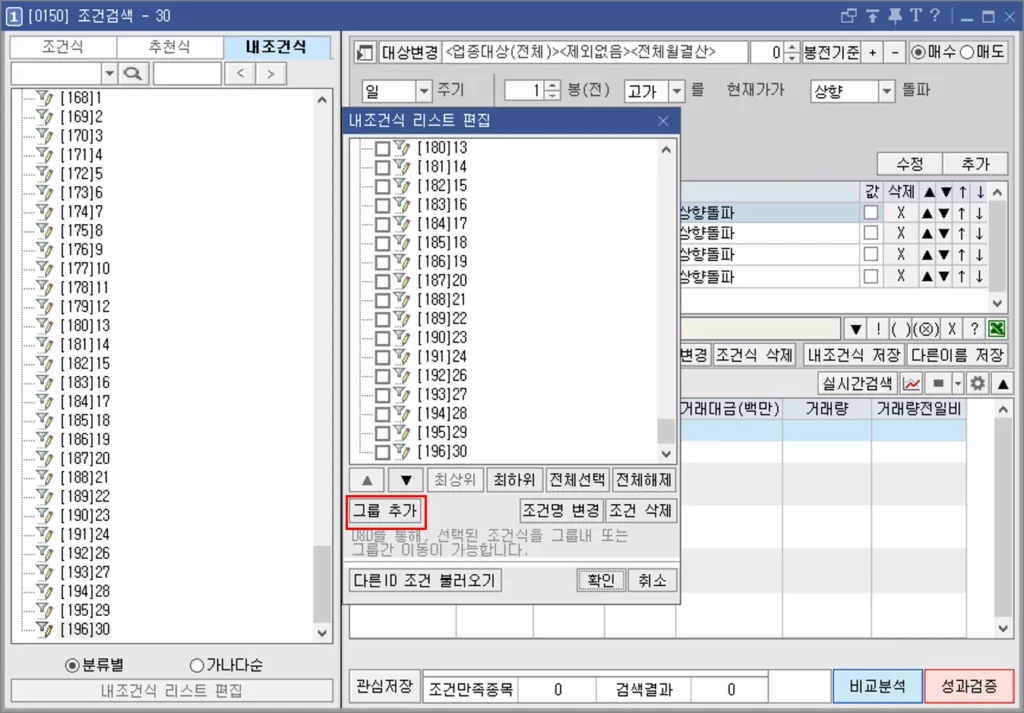The image size is (1024, 713).
Task: Click the plus button next to 봉전기준
Action: tap(872, 52)
